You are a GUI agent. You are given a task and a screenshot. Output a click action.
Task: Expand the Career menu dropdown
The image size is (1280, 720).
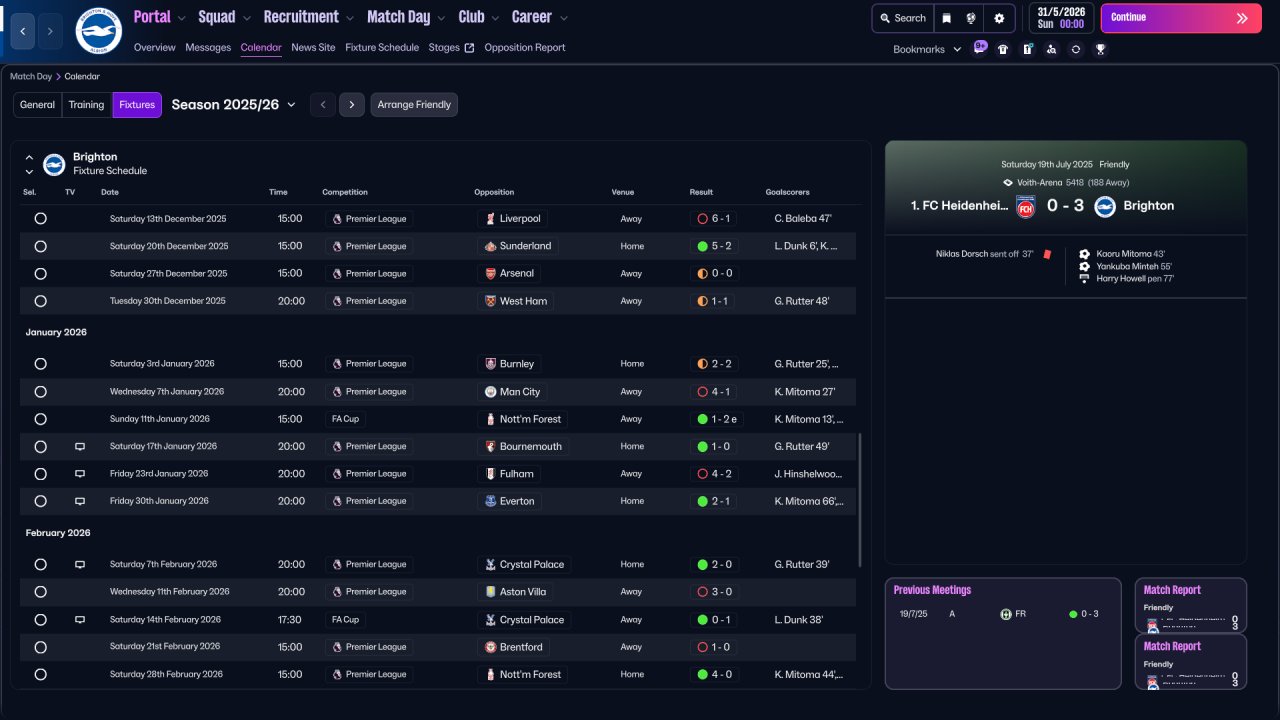(563, 18)
